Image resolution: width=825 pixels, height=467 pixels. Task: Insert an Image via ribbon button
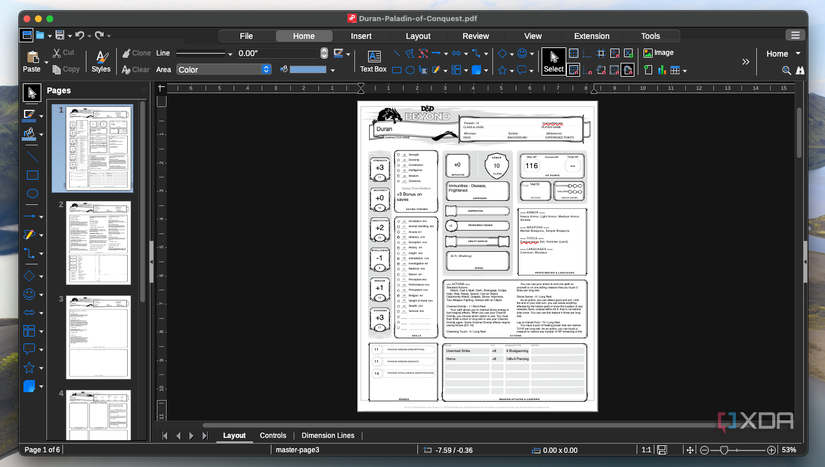(x=659, y=53)
